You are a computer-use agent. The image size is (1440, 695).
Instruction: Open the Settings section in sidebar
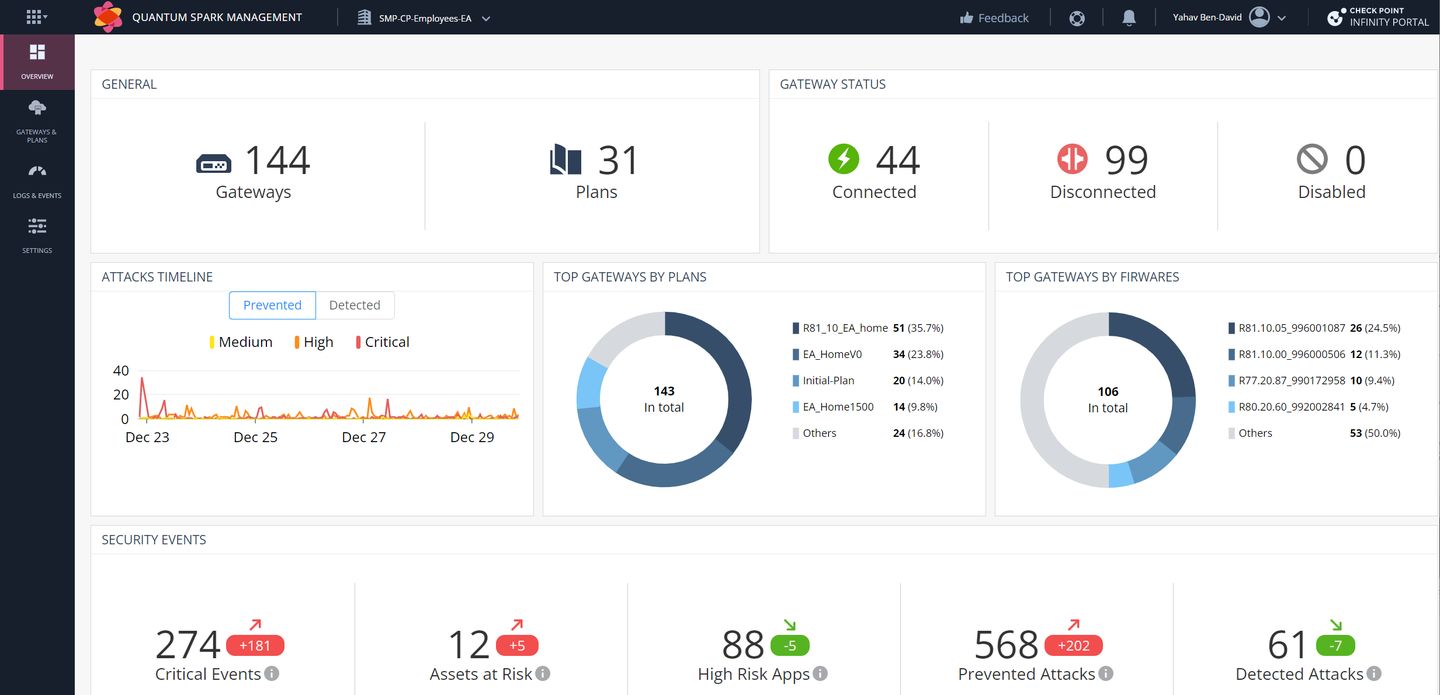click(x=37, y=234)
